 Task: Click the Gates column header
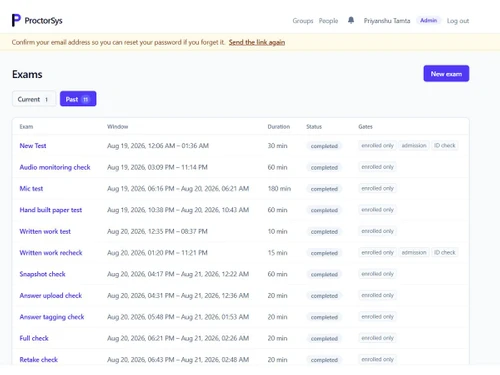coord(365,127)
